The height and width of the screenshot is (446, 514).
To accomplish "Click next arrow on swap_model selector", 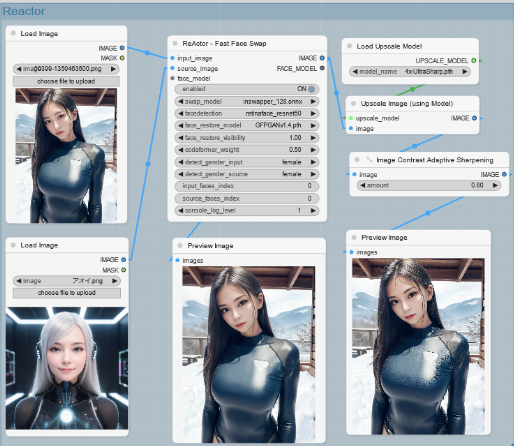I will click(313, 101).
